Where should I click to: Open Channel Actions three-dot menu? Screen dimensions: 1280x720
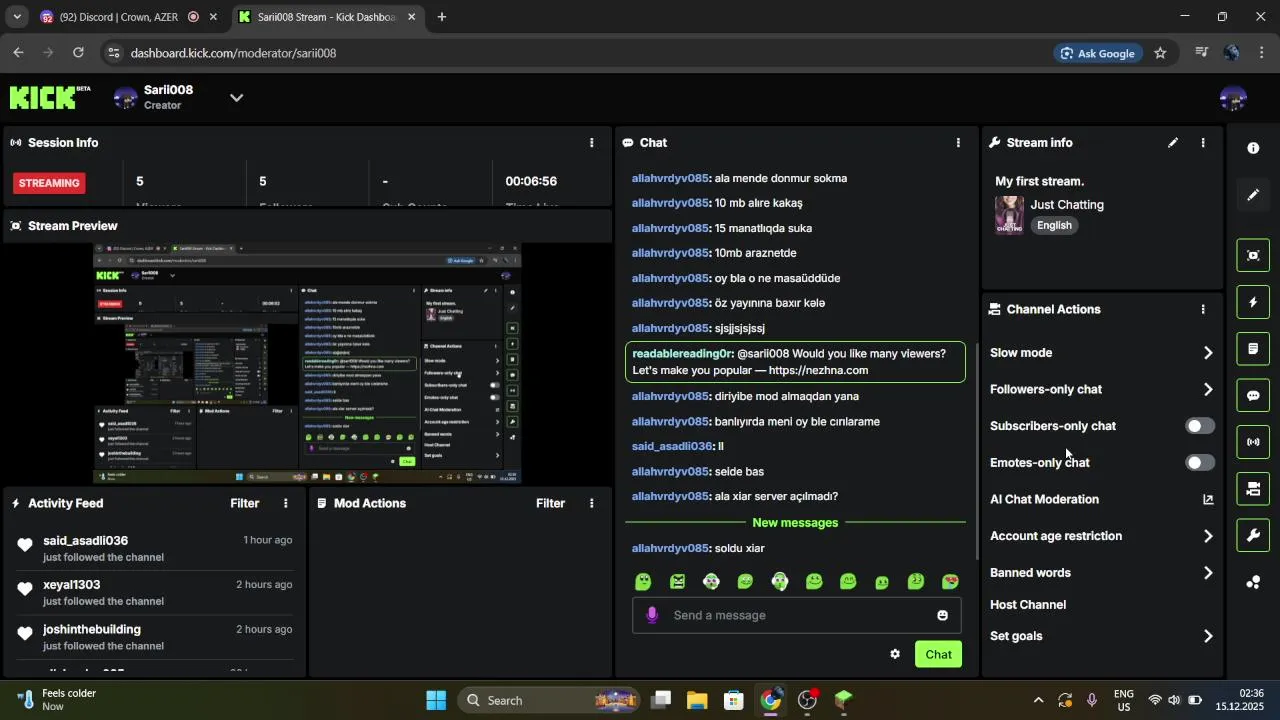pos(1203,310)
